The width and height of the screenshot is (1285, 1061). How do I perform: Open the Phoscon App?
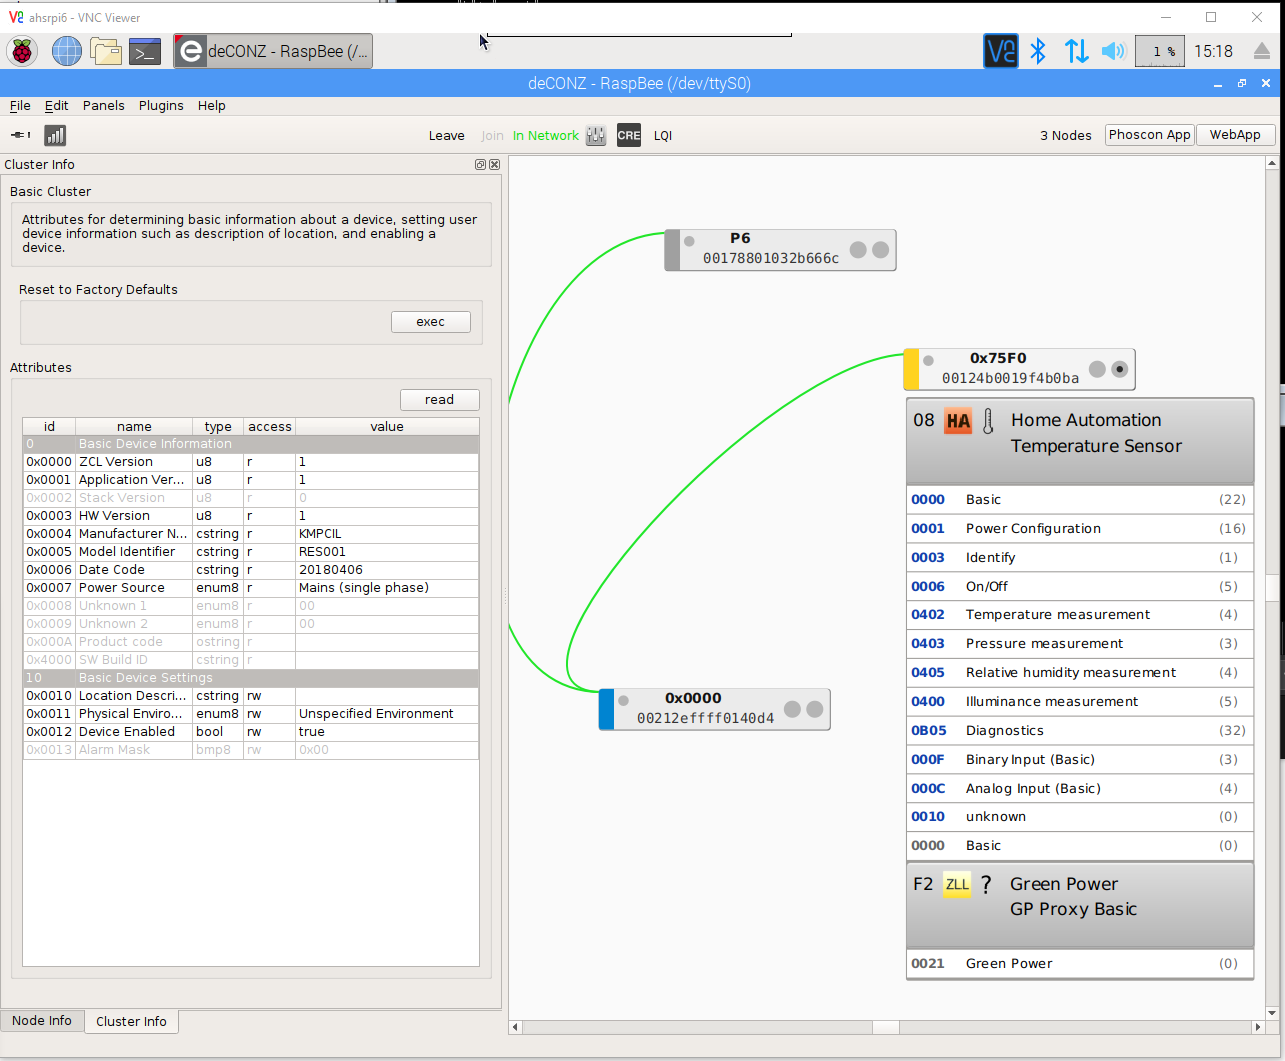pyautogui.click(x=1149, y=134)
